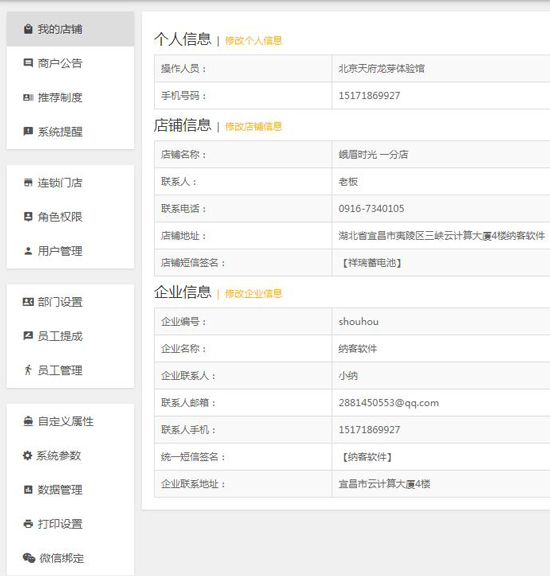Click the 店铺信息 section heading
This screenshot has height=576, width=550.
(183, 125)
